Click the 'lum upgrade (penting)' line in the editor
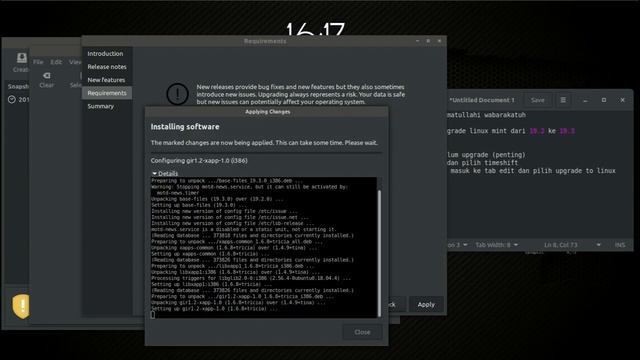 pyautogui.click(x=487, y=155)
